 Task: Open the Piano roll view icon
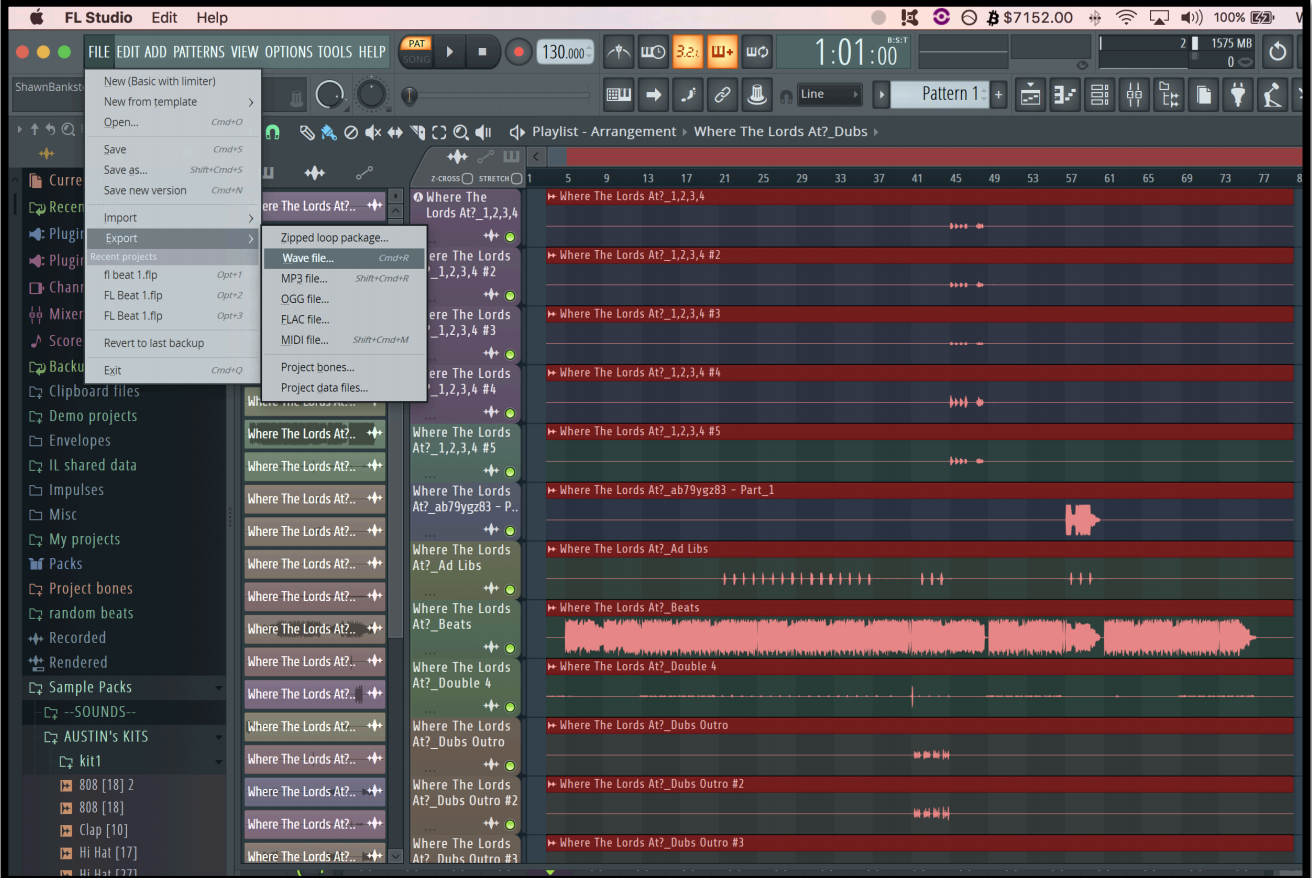(x=1065, y=95)
